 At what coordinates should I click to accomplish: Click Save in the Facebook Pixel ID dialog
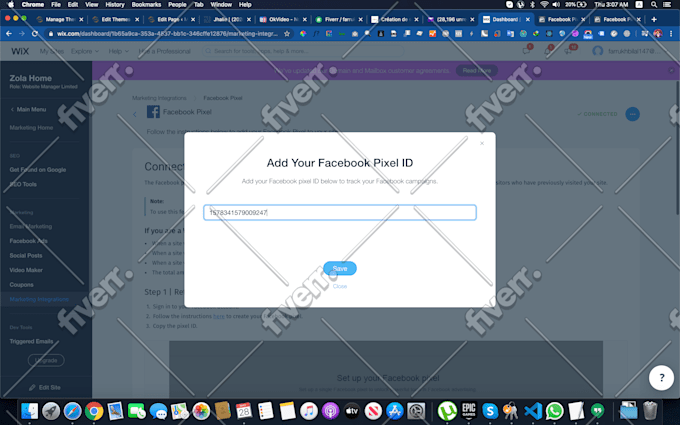click(x=340, y=268)
